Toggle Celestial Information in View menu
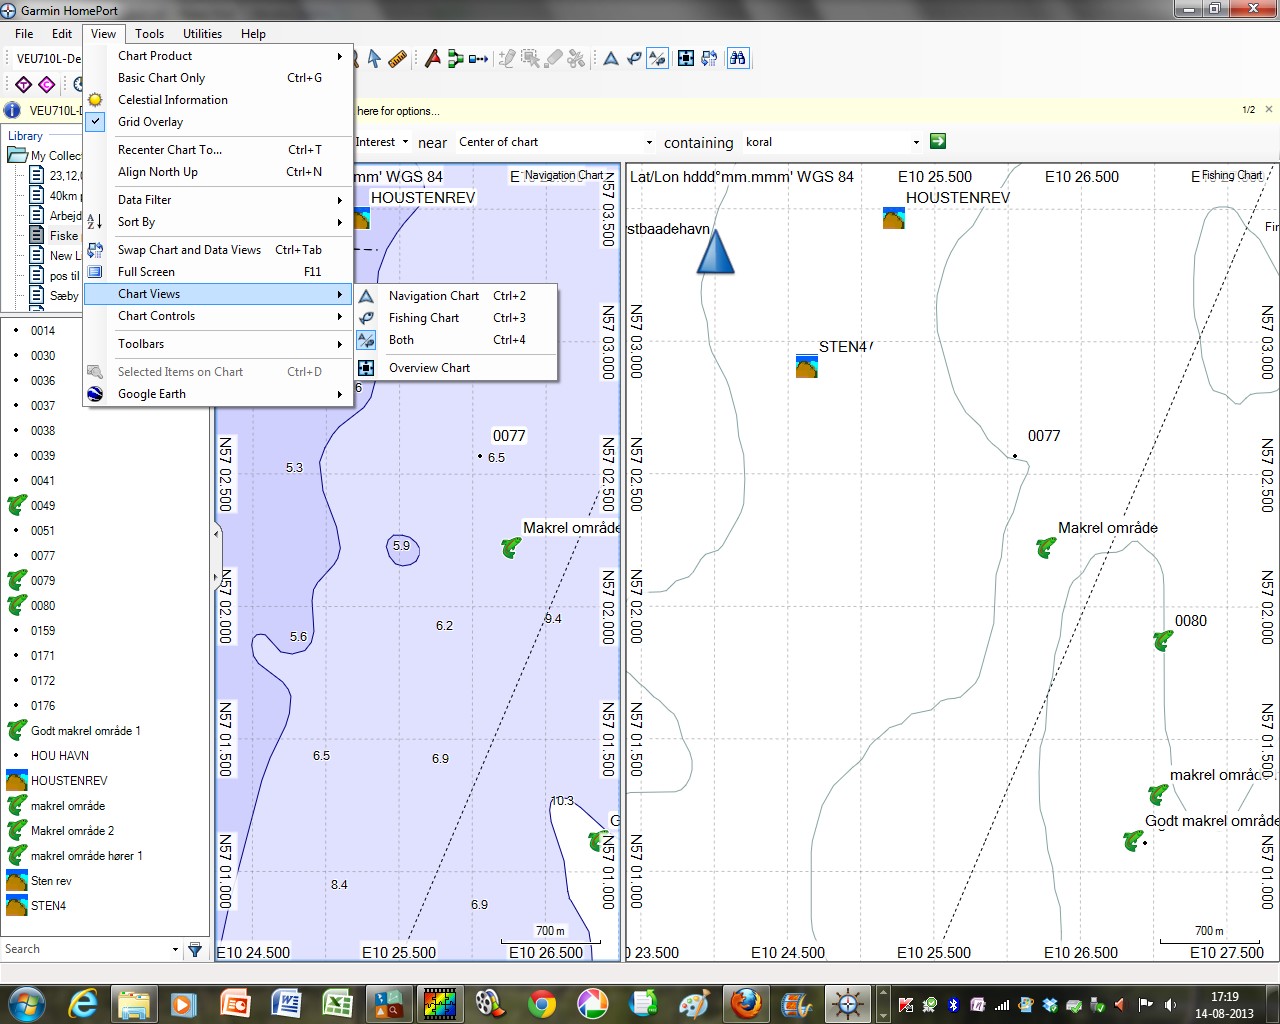Image resolution: width=1280 pixels, height=1024 pixels. (219, 100)
